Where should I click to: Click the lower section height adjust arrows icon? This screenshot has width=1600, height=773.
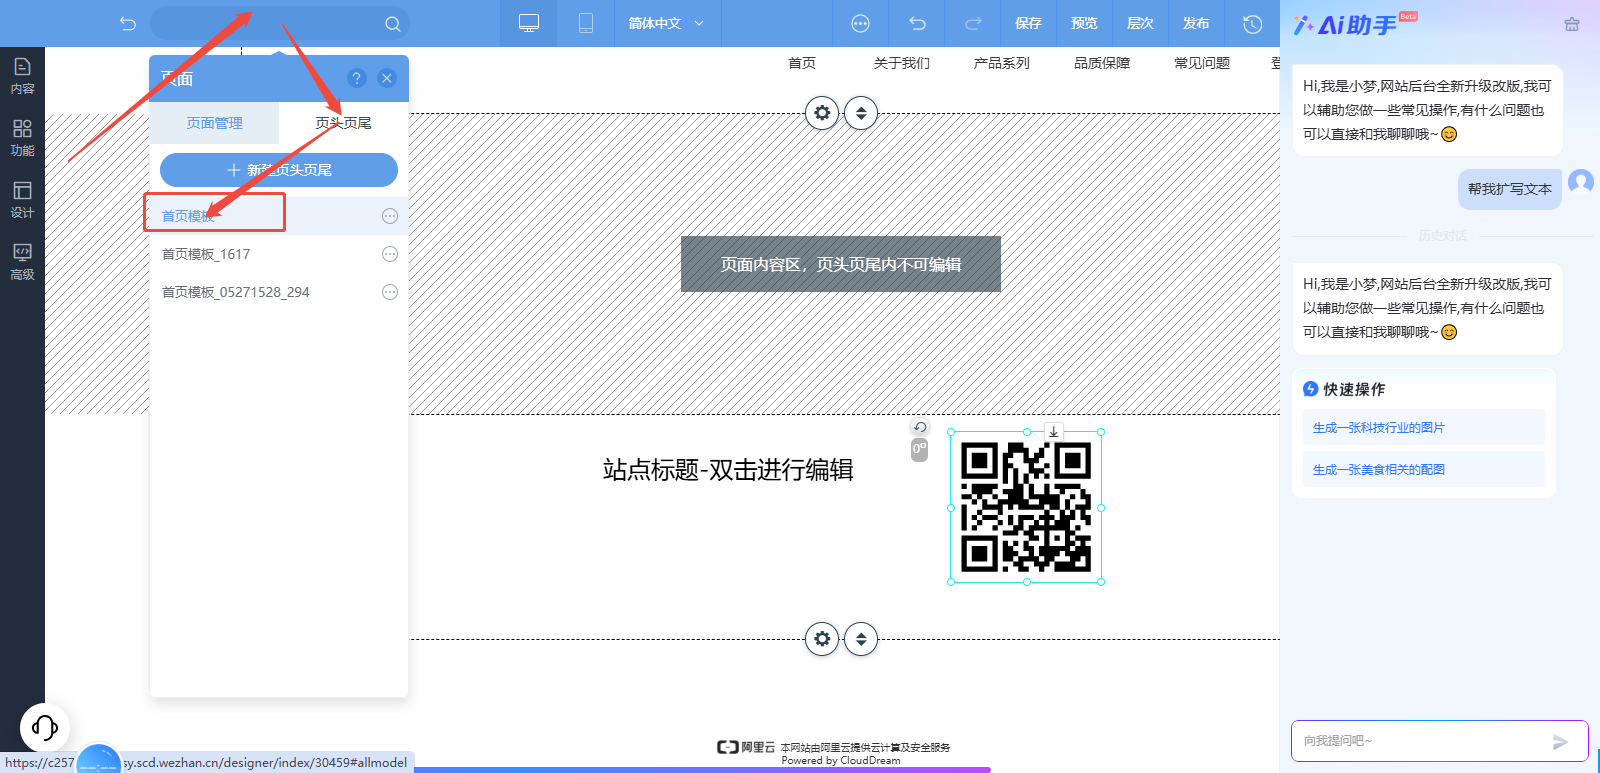coord(861,638)
